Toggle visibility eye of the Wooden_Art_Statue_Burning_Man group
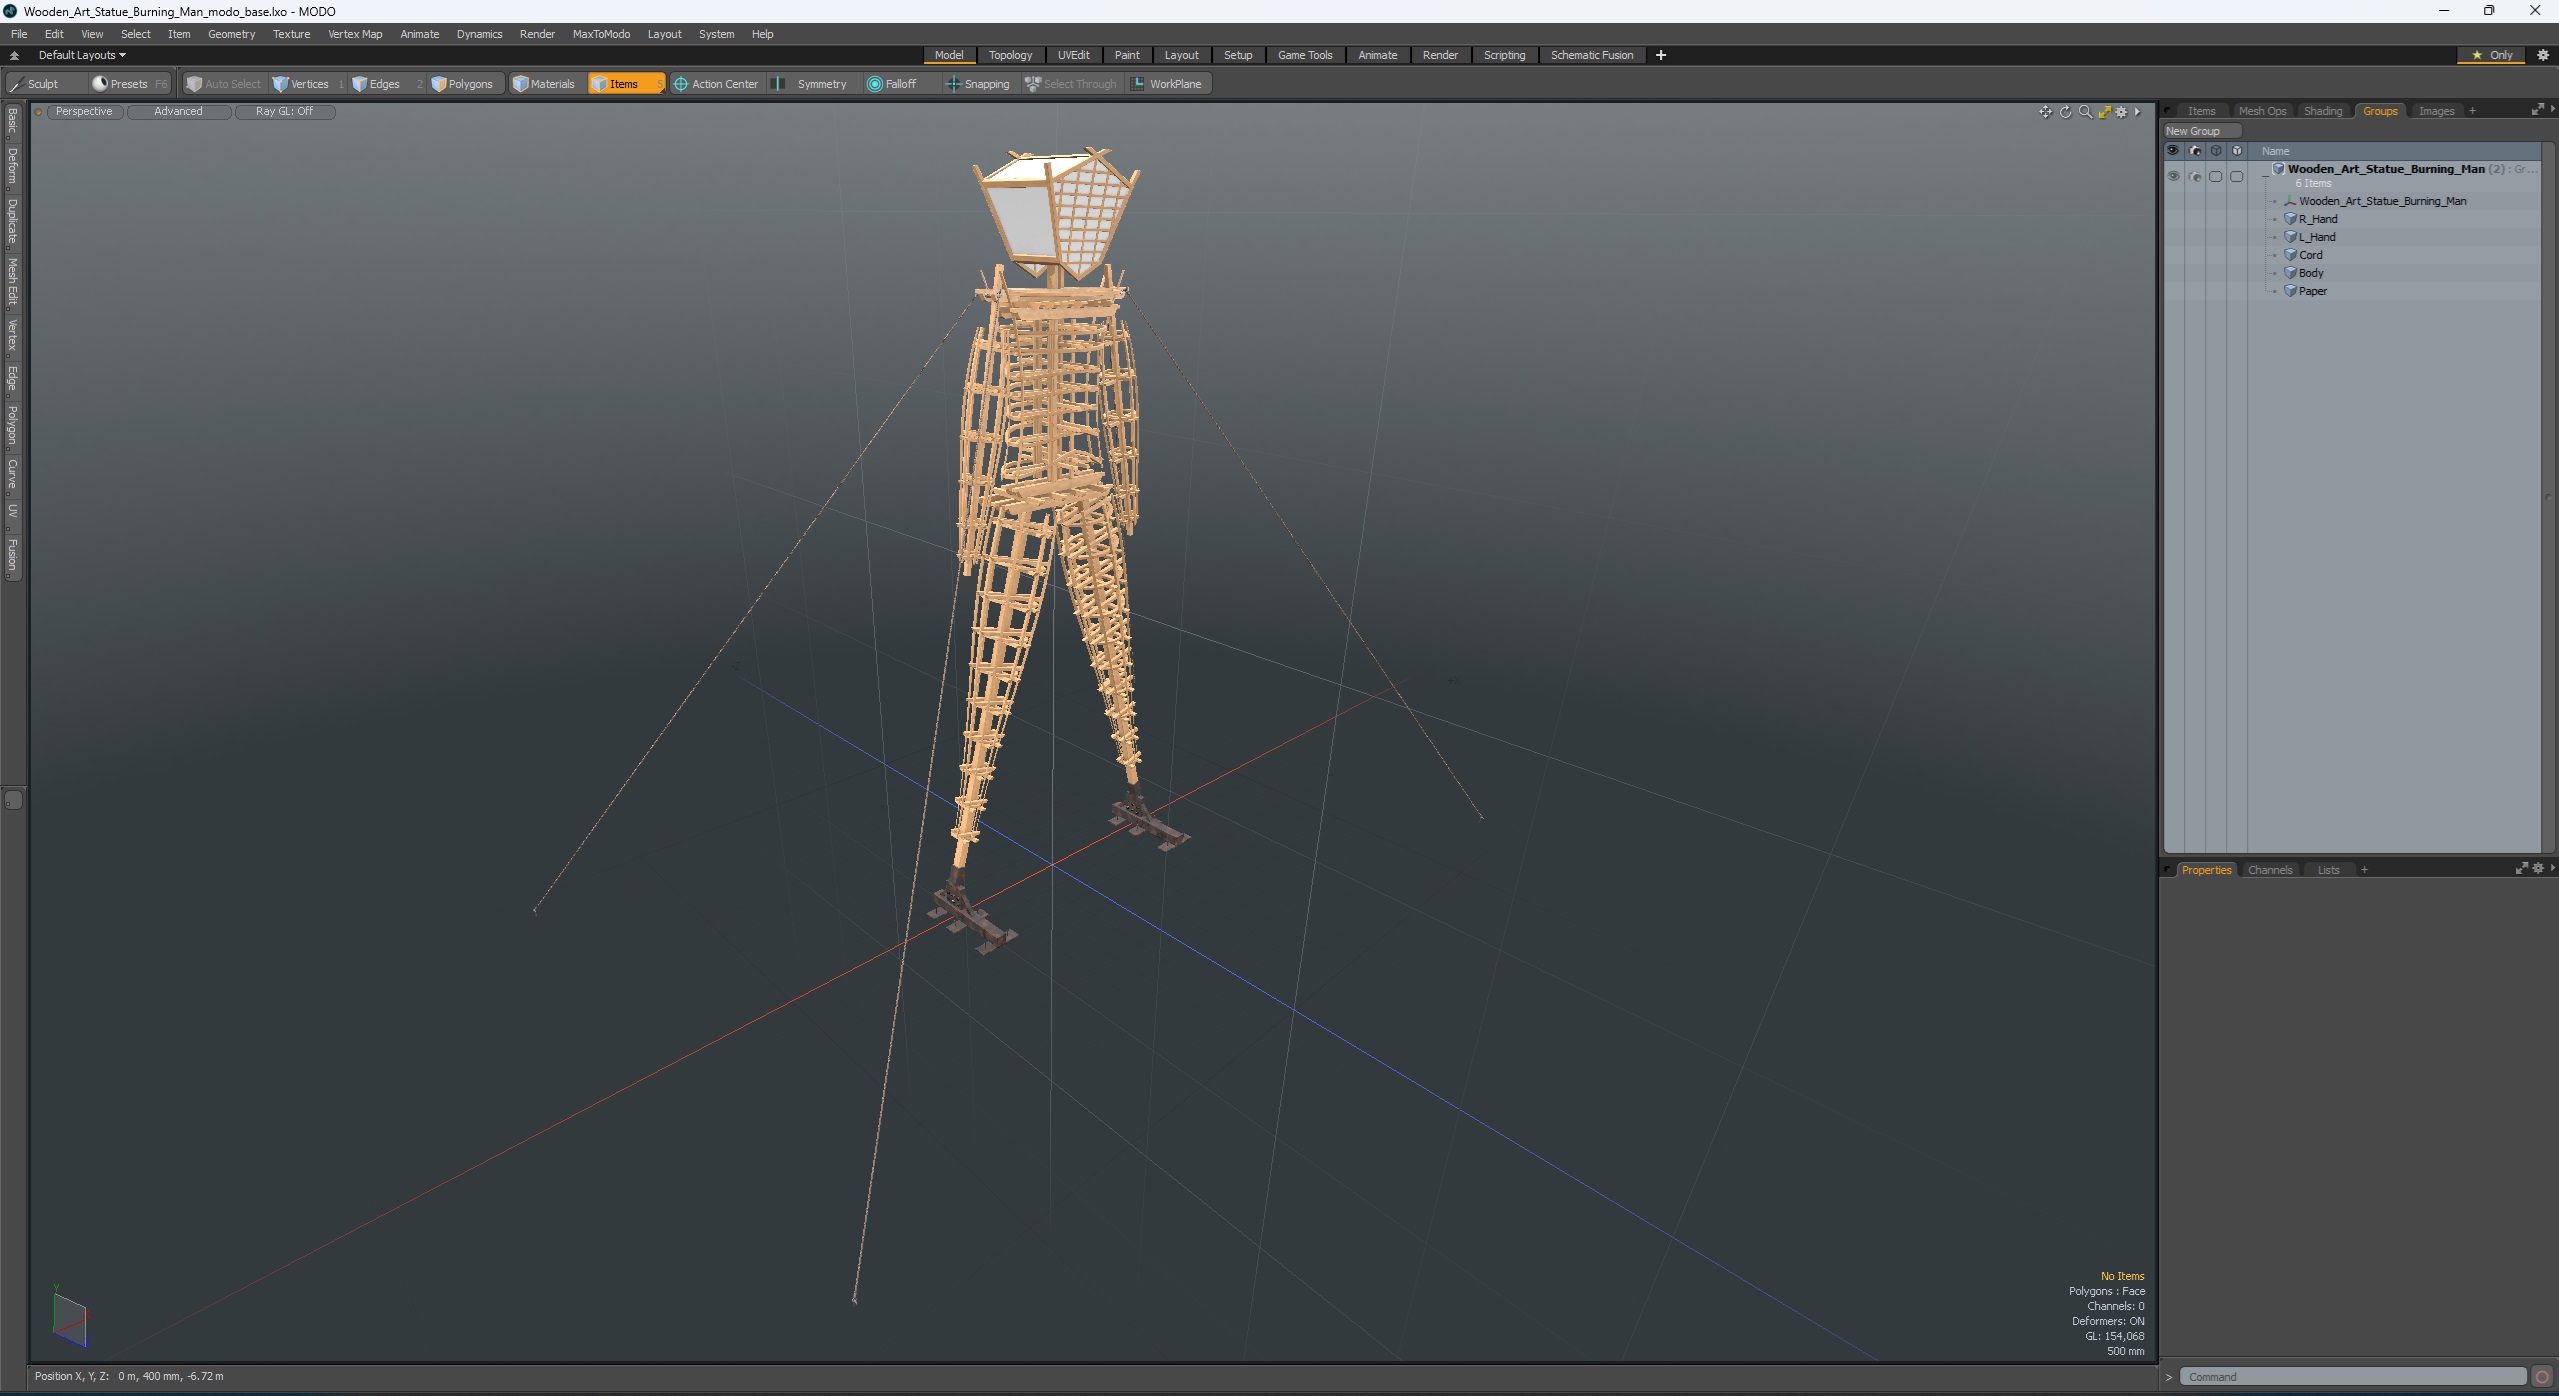The image size is (2559, 1396). tap(2173, 176)
